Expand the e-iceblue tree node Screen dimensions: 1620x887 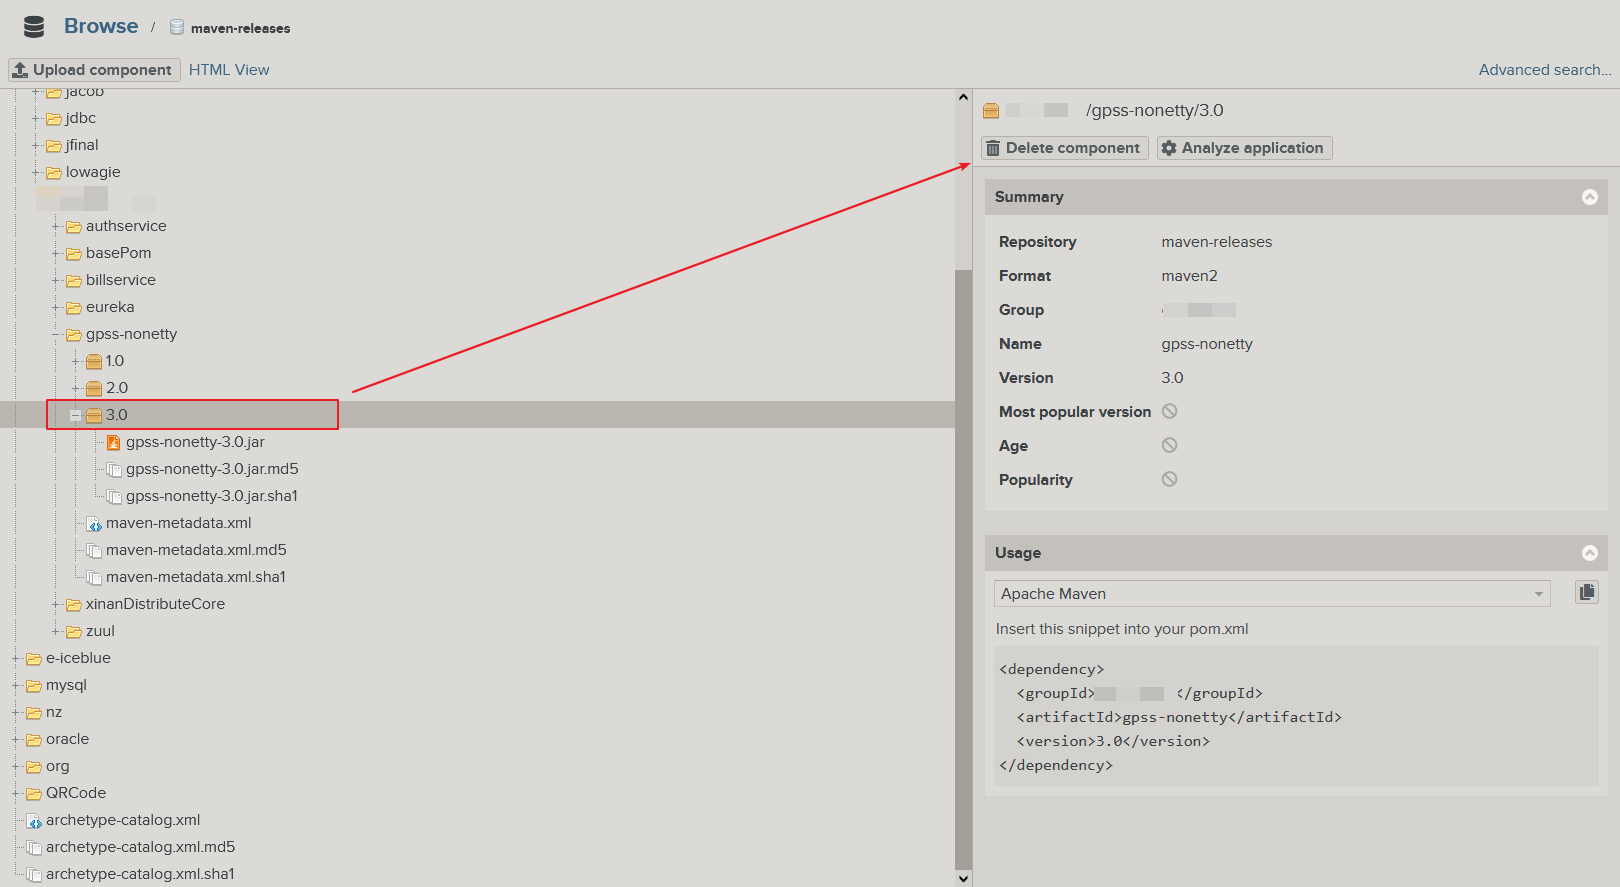click(16, 658)
